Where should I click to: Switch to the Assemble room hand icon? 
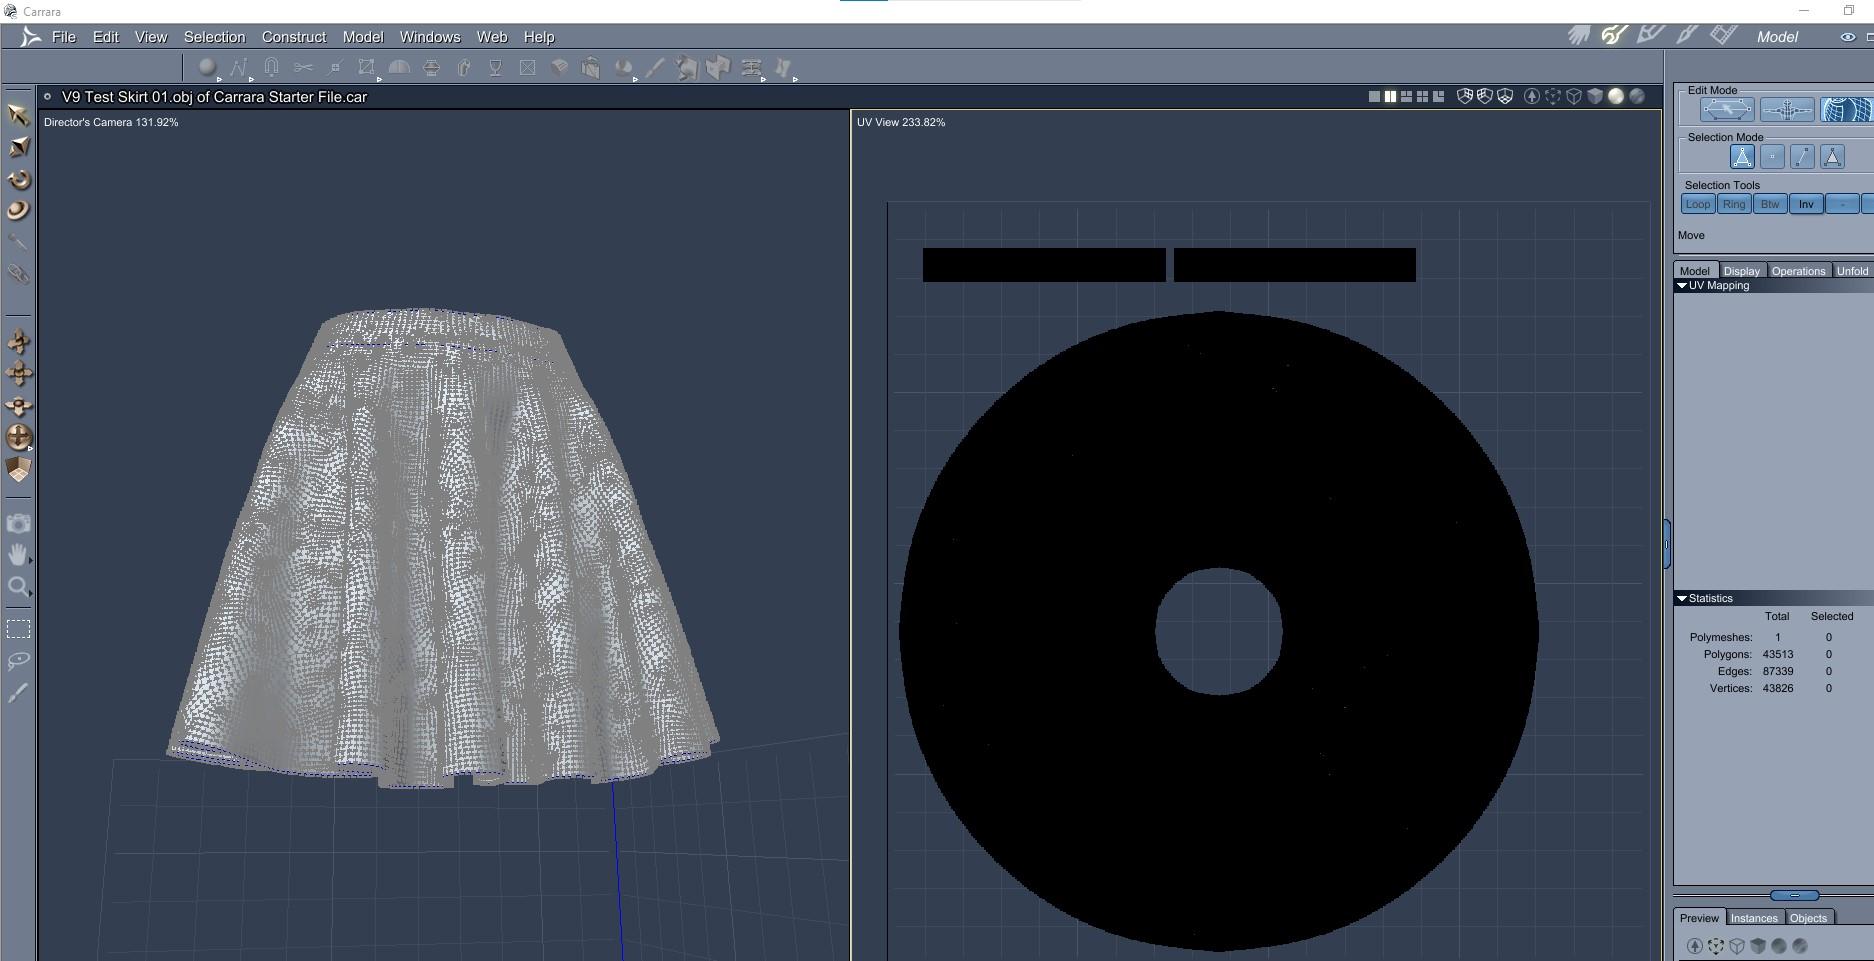[x=1579, y=36]
